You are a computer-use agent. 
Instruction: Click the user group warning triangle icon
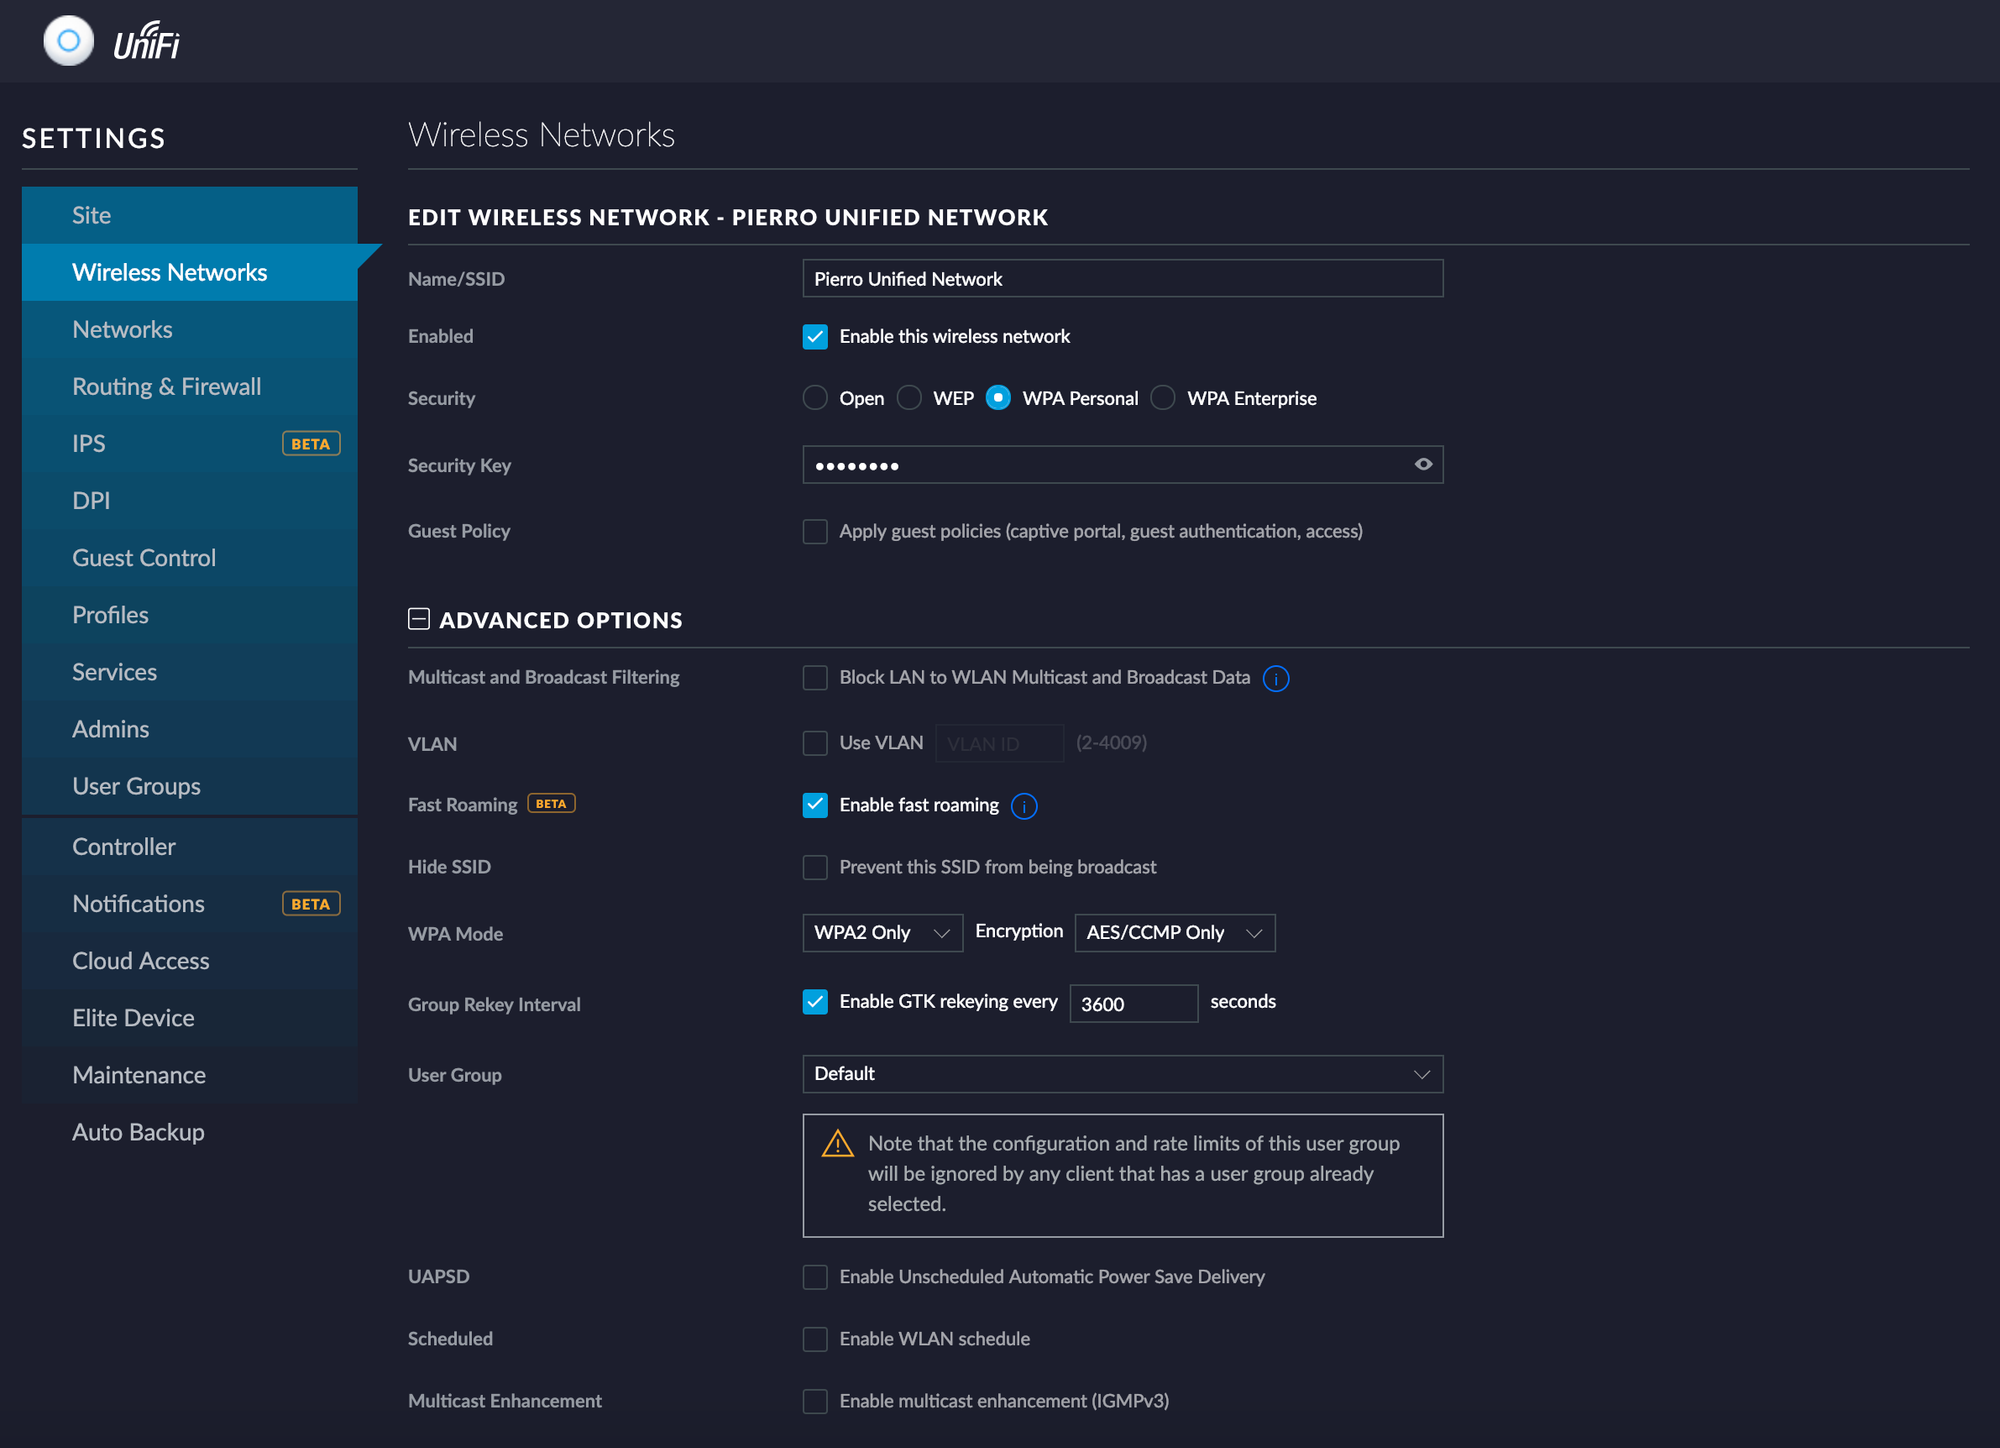coord(837,1144)
